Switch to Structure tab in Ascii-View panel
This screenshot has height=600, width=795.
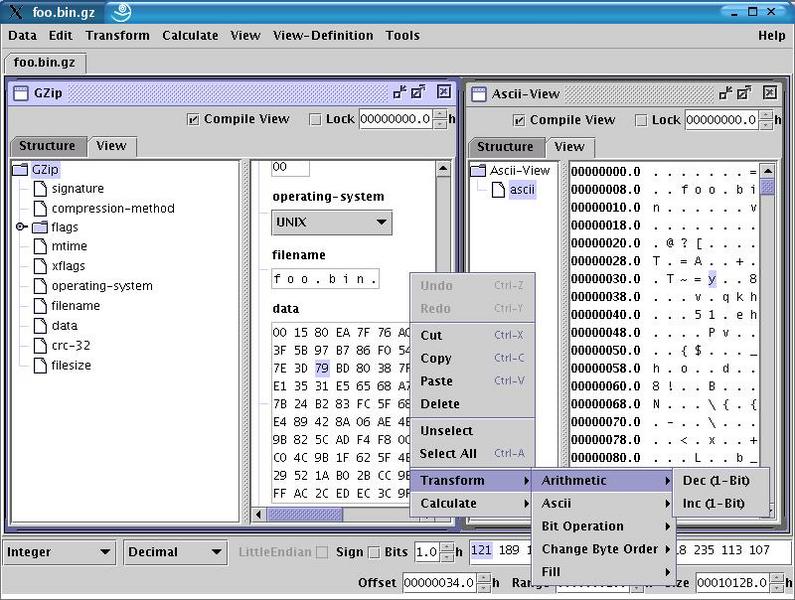tap(505, 147)
